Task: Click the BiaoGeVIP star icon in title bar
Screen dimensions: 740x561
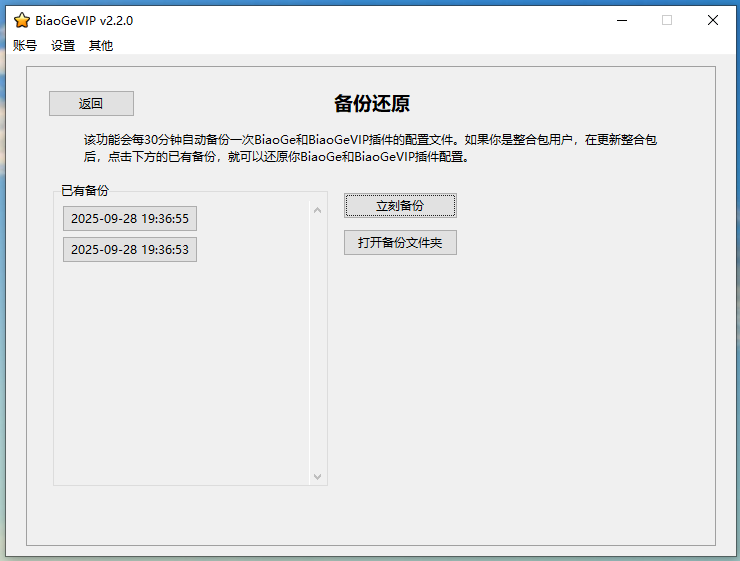Action: coord(21,20)
